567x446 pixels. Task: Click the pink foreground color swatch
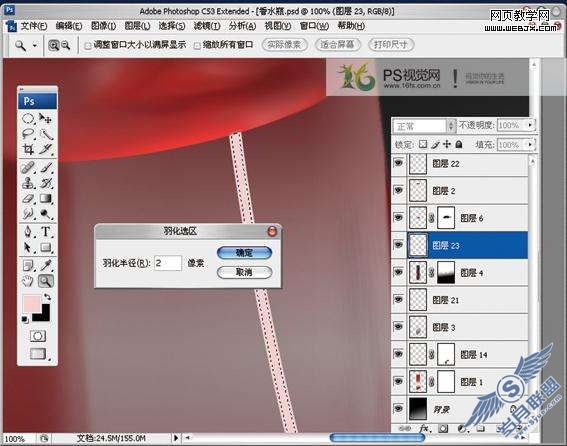coord(31,303)
